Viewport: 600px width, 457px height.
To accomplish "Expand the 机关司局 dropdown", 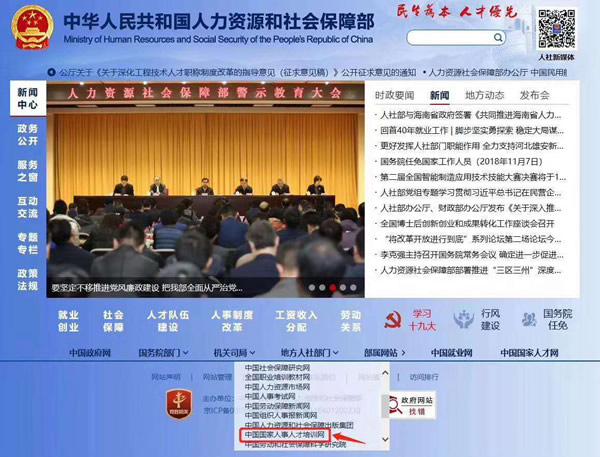I will 234,353.
